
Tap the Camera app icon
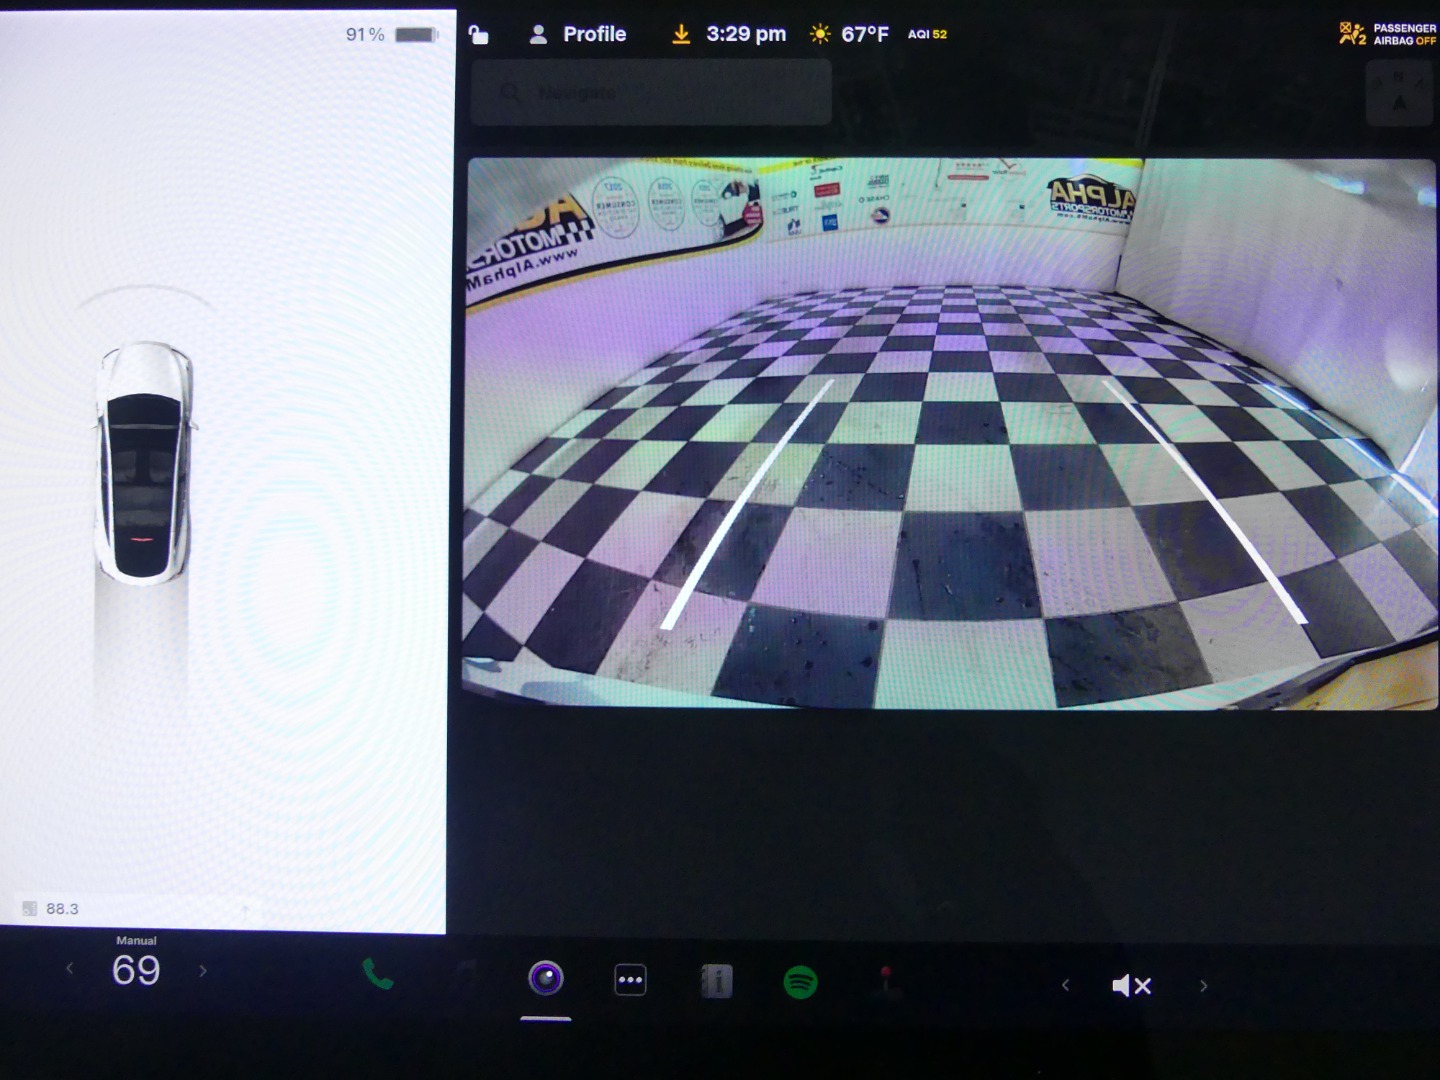pos(546,978)
